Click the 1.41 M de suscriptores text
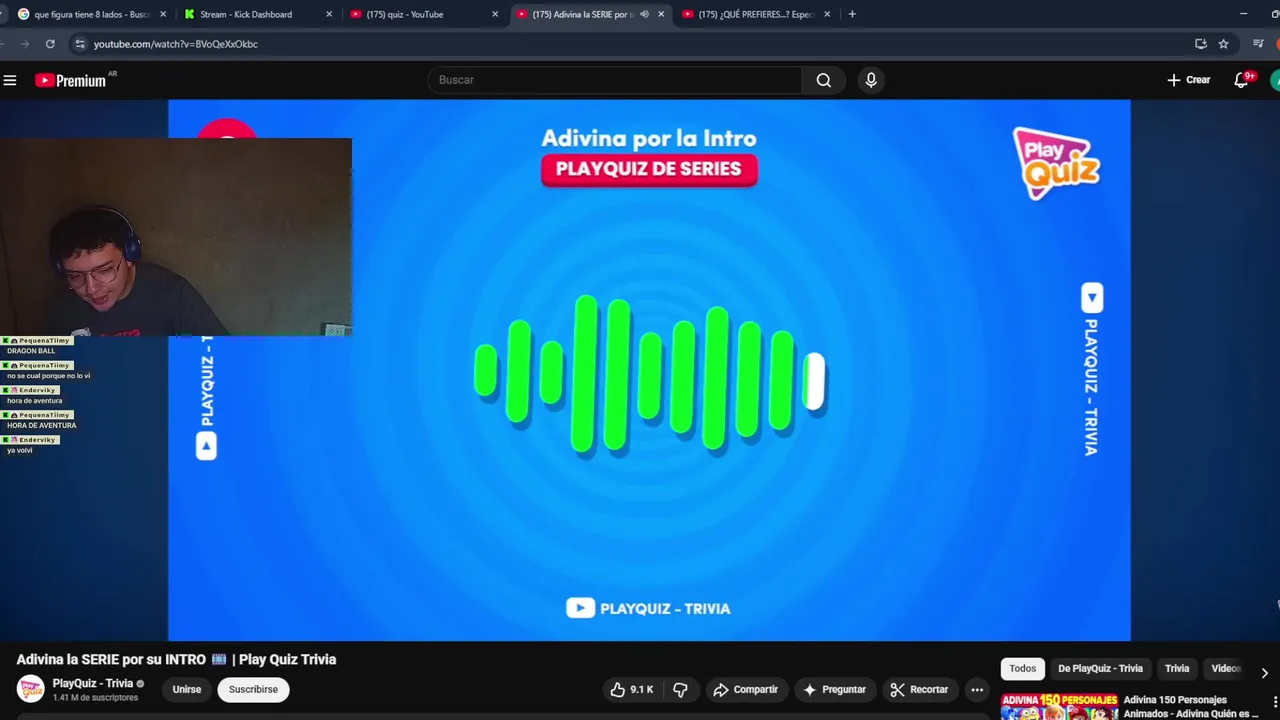Viewport: 1280px width, 720px height. 95,698
